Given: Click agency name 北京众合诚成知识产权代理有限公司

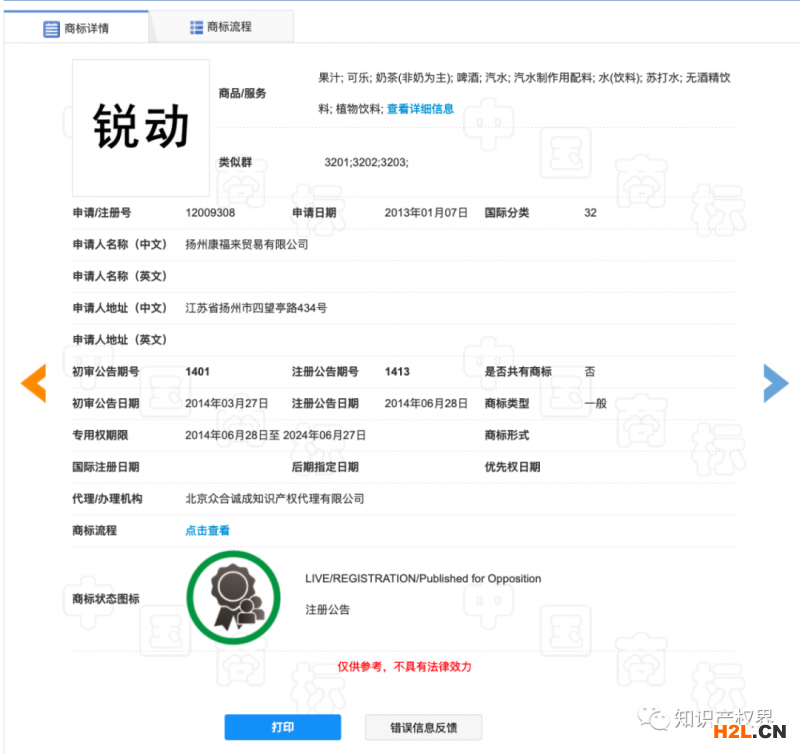Looking at the screenshot, I should 274,499.
